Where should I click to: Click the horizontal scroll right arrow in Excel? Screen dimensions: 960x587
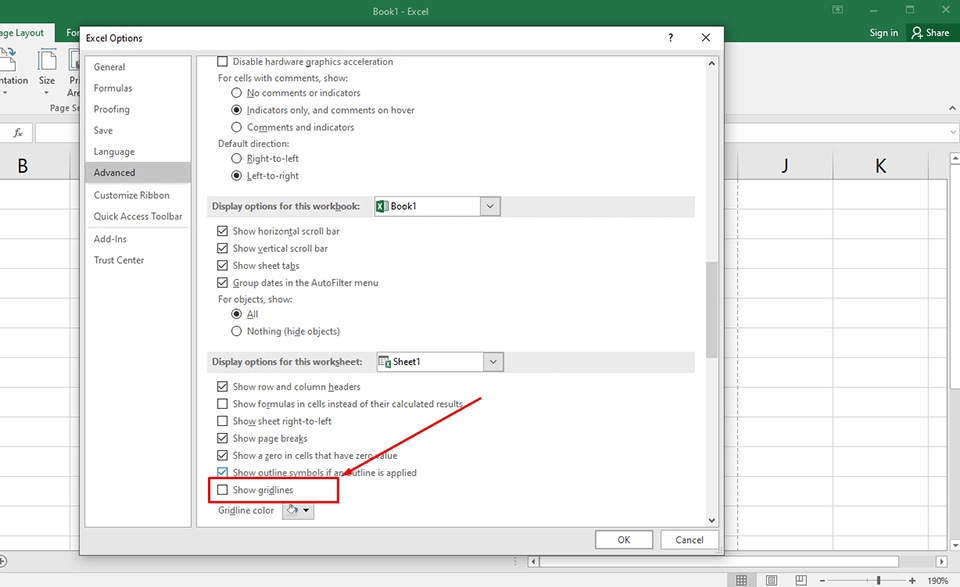[x=942, y=561]
